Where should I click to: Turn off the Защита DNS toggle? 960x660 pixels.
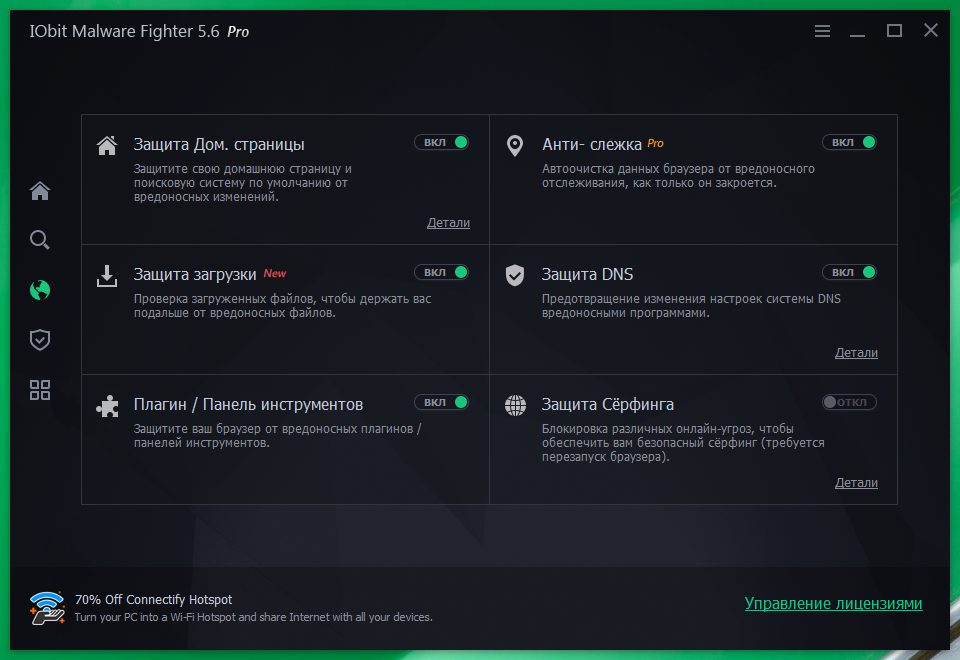pos(849,271)
